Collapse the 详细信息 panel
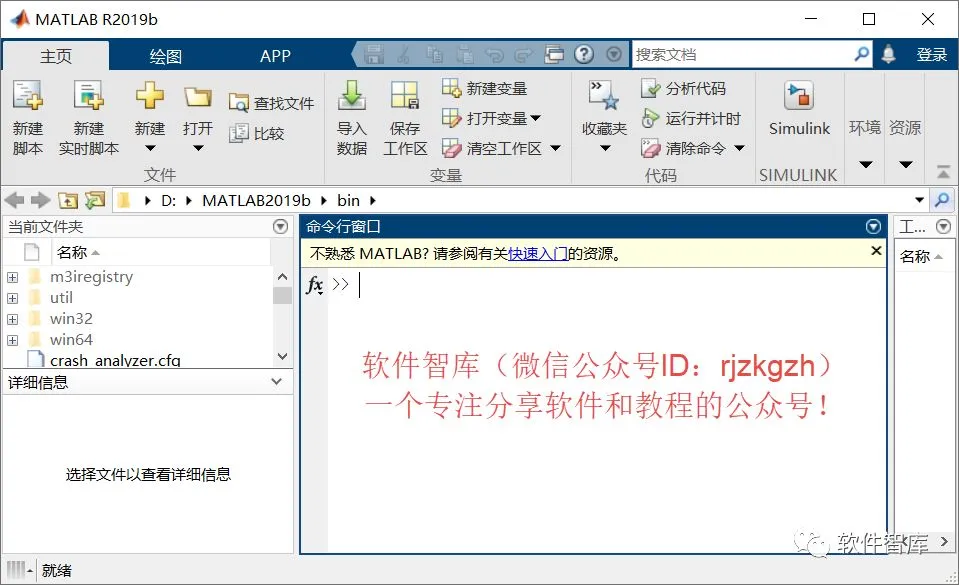959x585 pixels. (x=276, y=382)
